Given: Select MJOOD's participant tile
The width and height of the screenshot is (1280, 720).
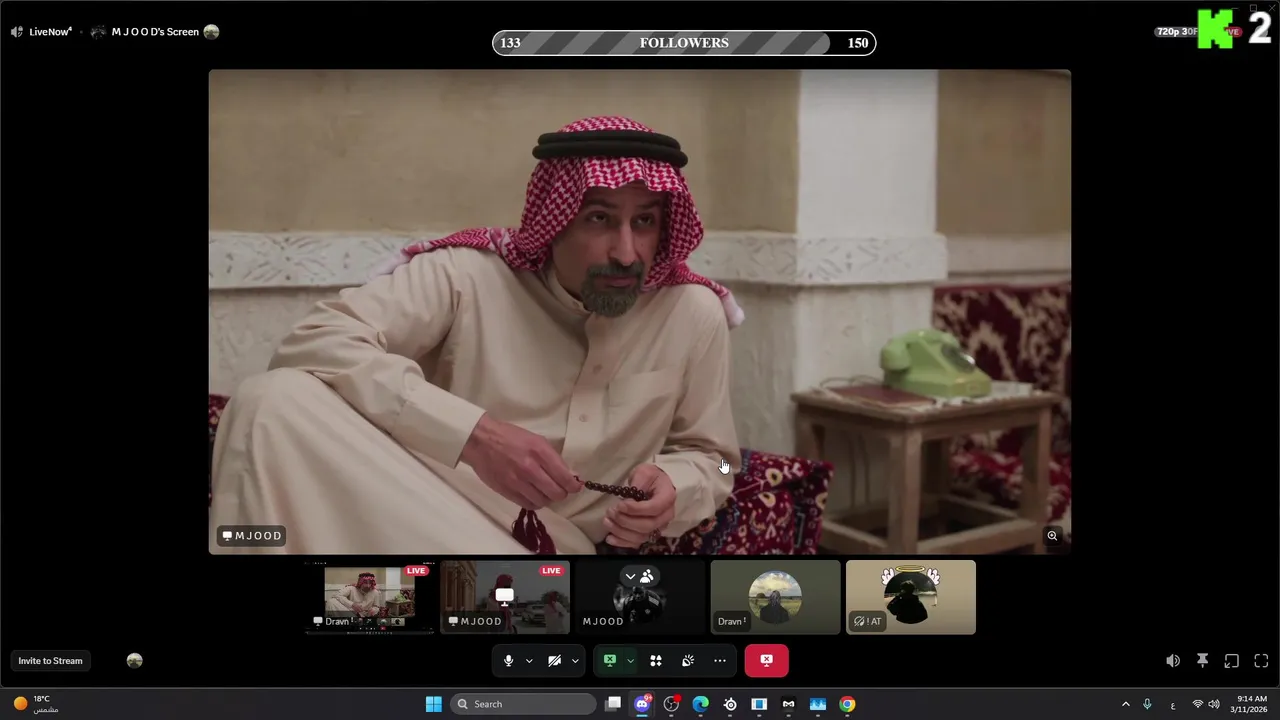Looking at the screenshot, I should (x=640, y=597).
